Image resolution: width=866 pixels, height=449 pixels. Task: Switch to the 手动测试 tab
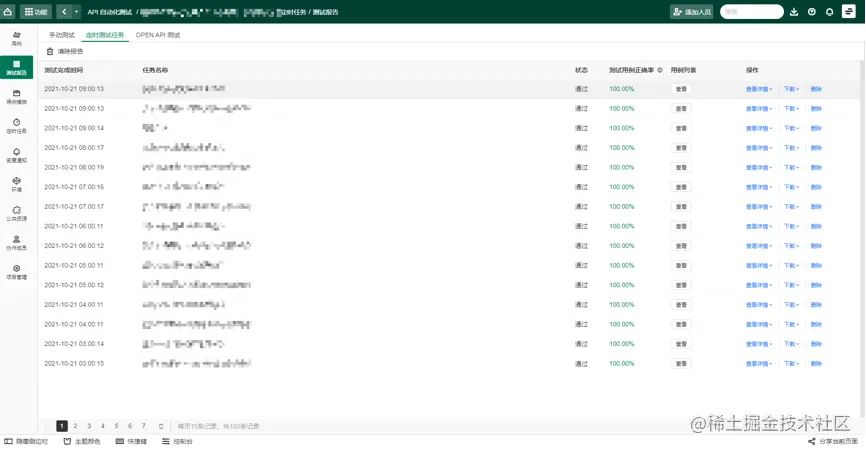(x=62, y=35)
